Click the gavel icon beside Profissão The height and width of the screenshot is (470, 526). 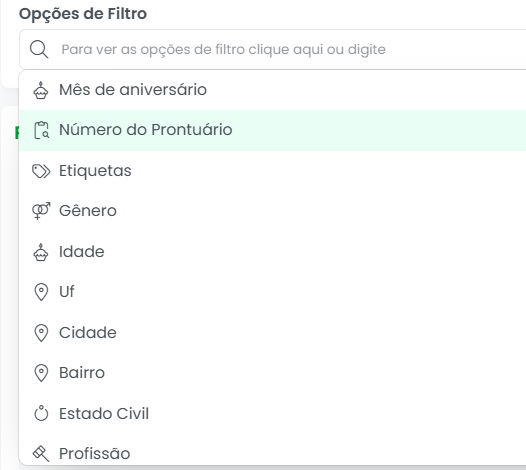click(x=41, y=454)
